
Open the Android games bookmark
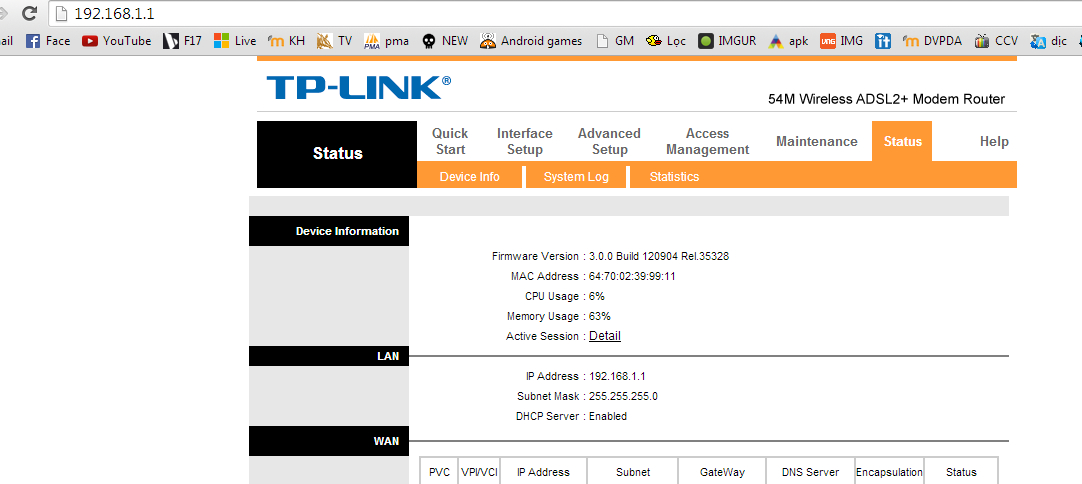click(x=531, y=41)
